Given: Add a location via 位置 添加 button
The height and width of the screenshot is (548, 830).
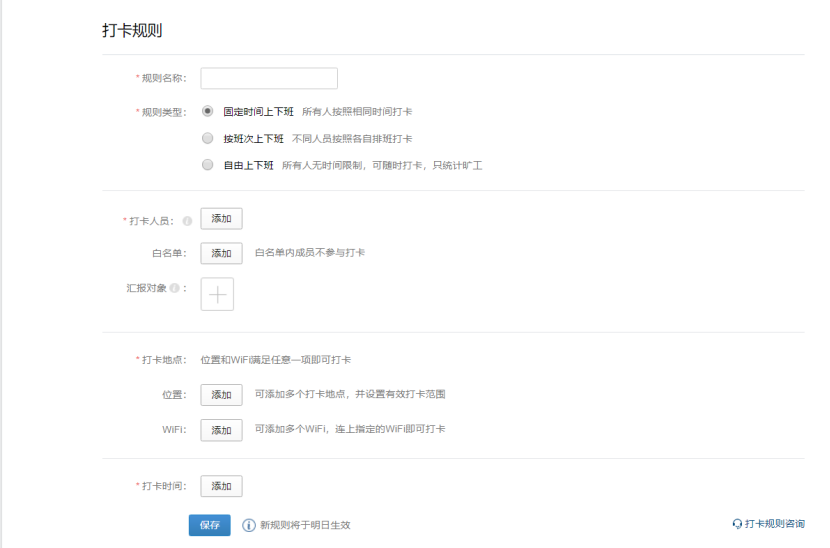Looking at the screenshot, I should 221,395.
